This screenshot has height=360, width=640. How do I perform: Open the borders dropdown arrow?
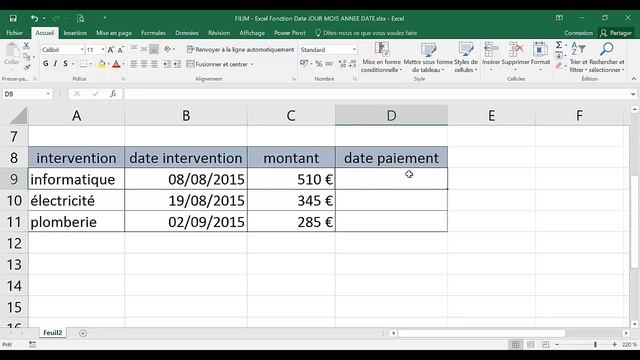click(91, 64)
